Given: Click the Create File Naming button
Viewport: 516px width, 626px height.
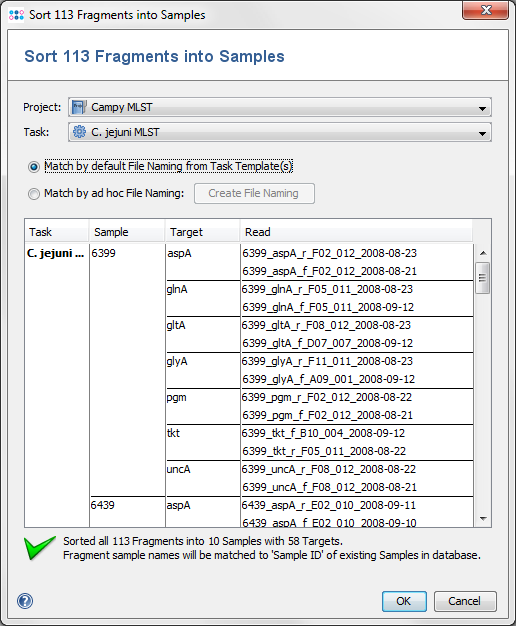Looking at the screenshot, I should [x=254, y=193].
